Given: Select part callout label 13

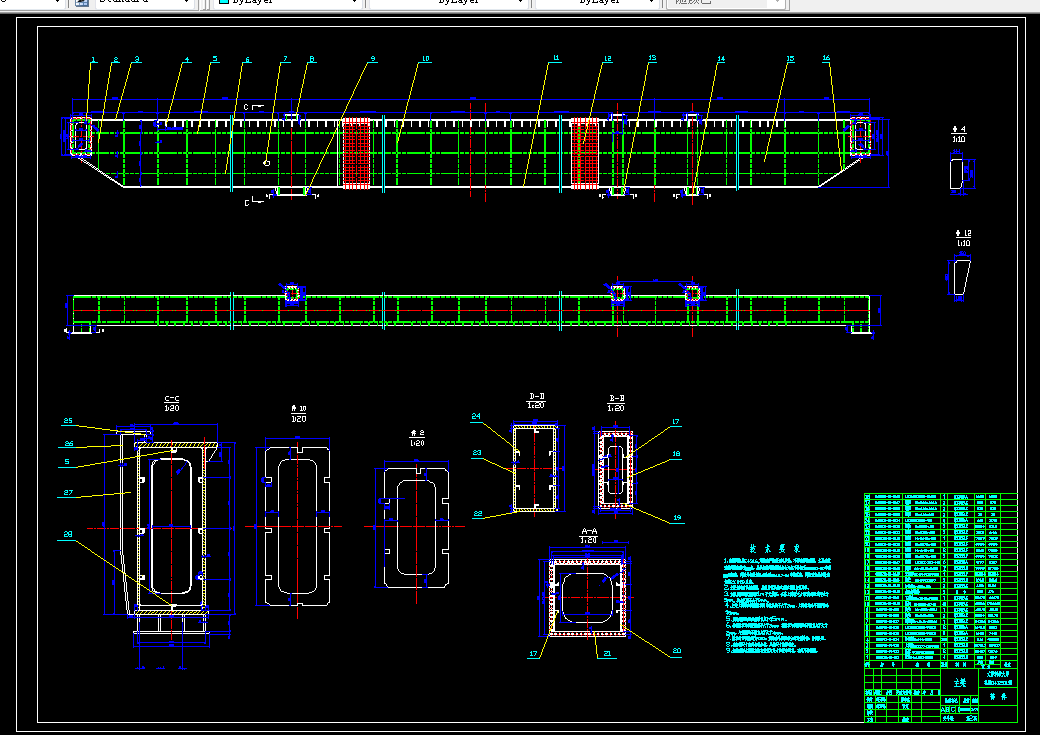Looking at the screenshot, I should tap(652, 58).
